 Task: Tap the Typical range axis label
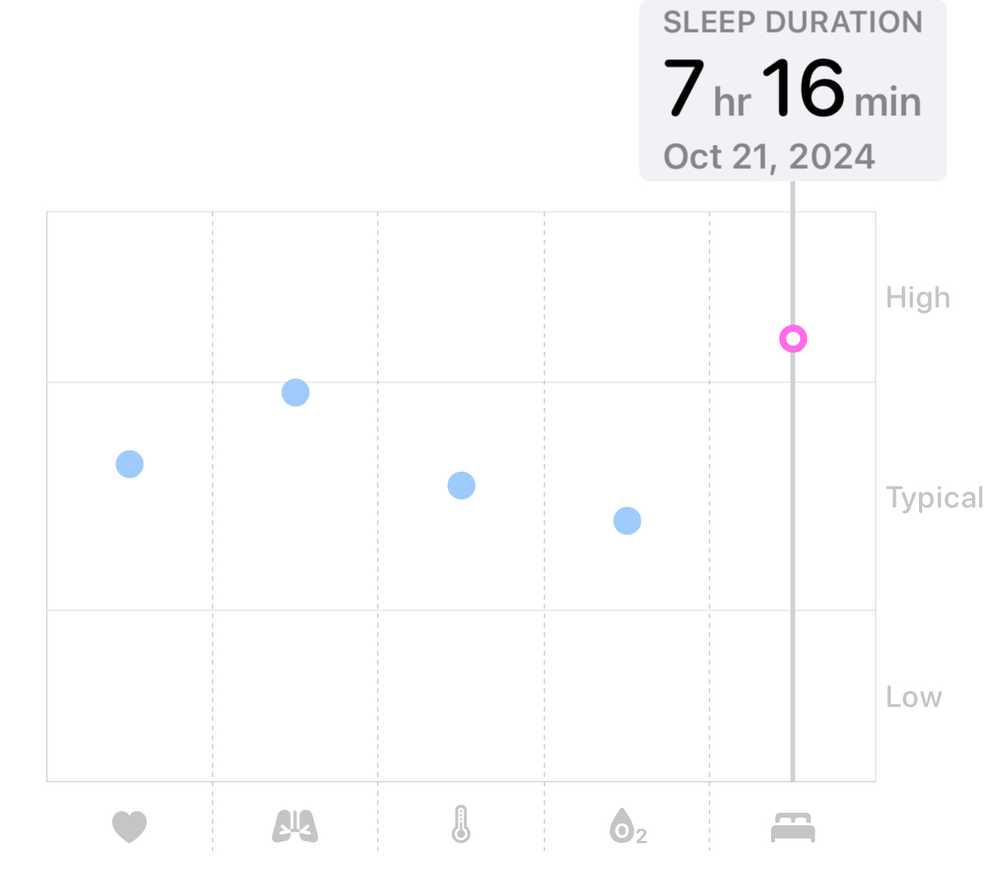pyautogui.click(x=934, y=497)
